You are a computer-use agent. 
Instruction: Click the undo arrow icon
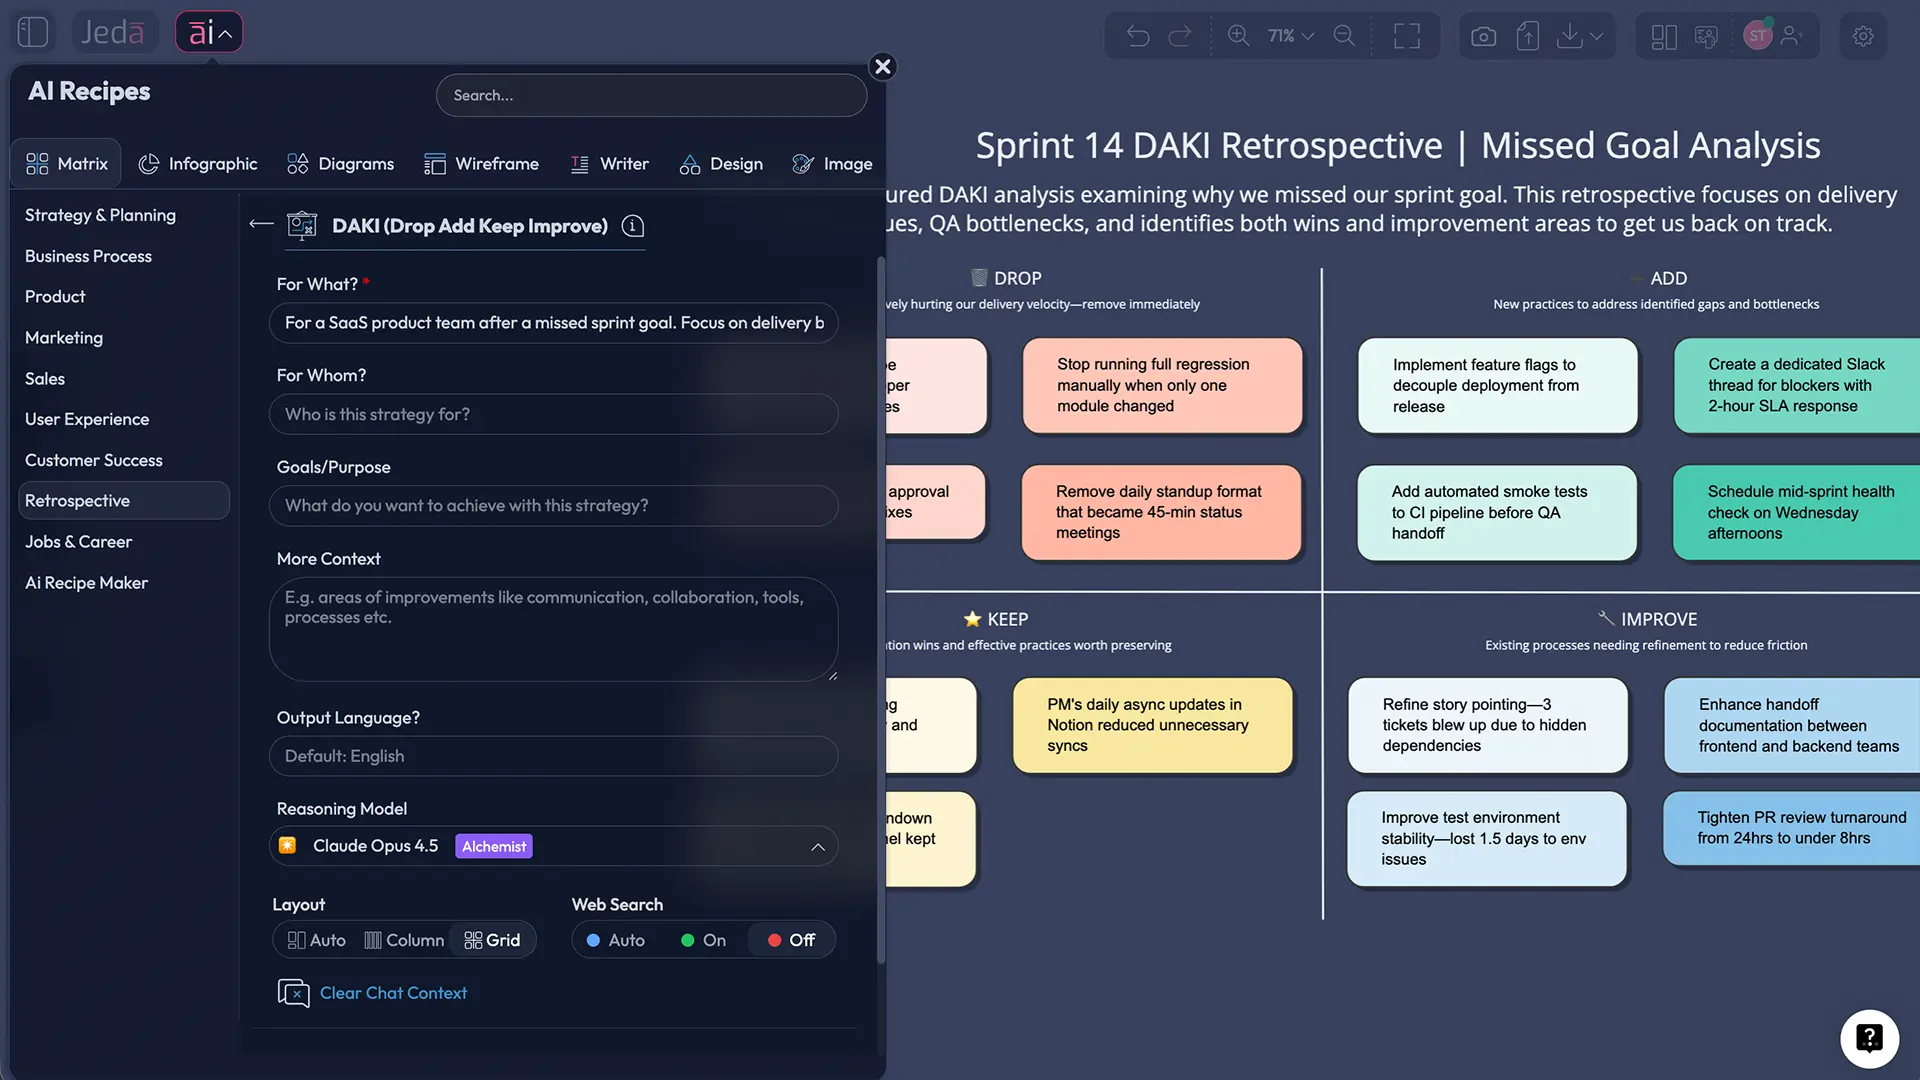(x=1138, y=36)
